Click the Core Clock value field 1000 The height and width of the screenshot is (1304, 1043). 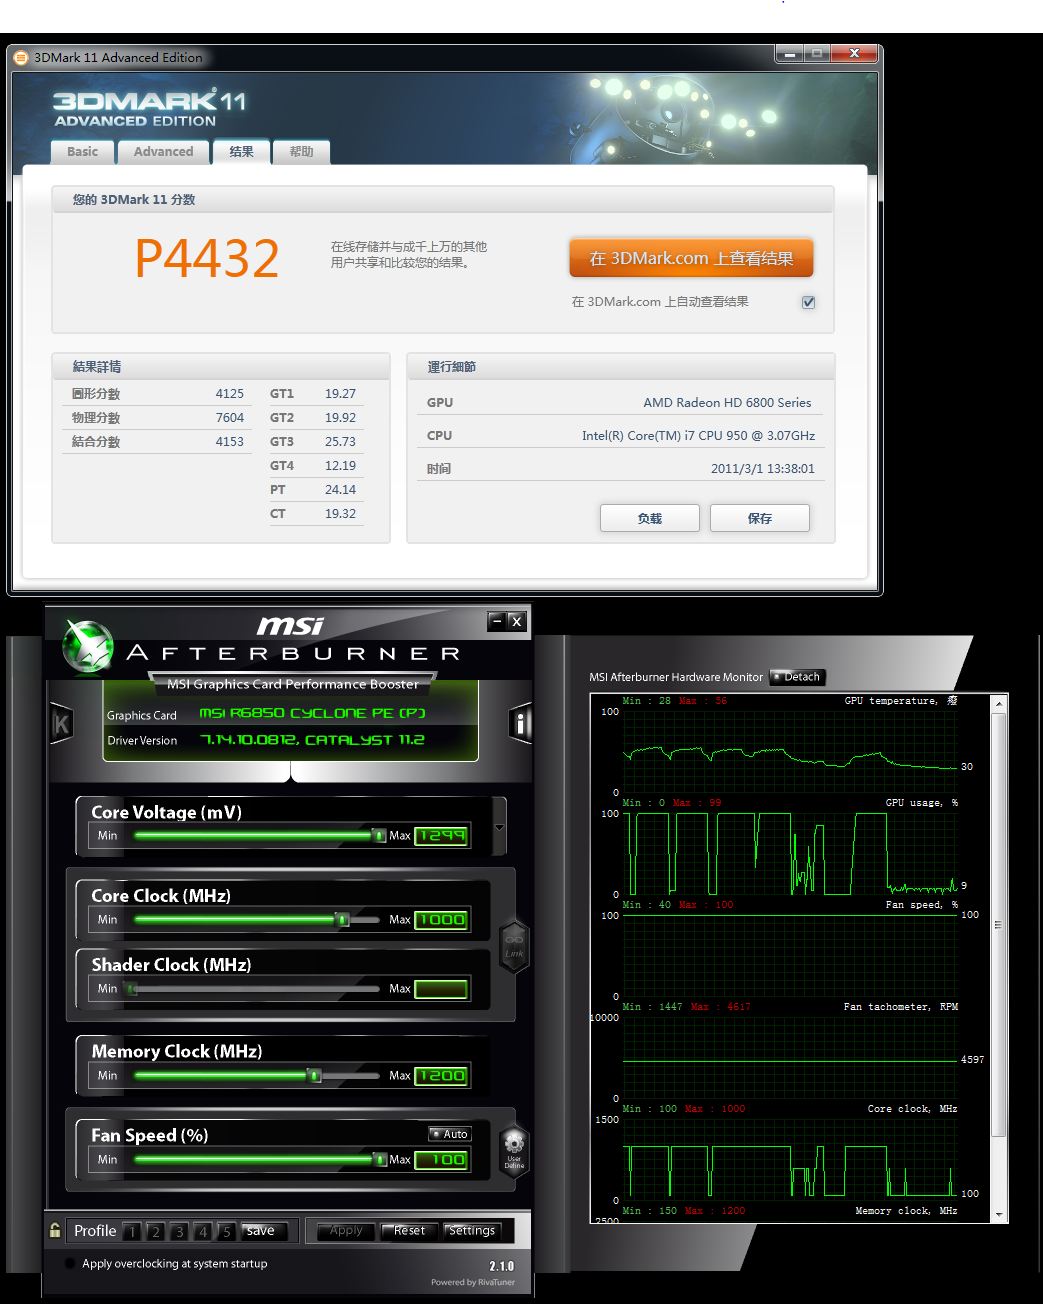pyautogui.click(x=441, y=919)
